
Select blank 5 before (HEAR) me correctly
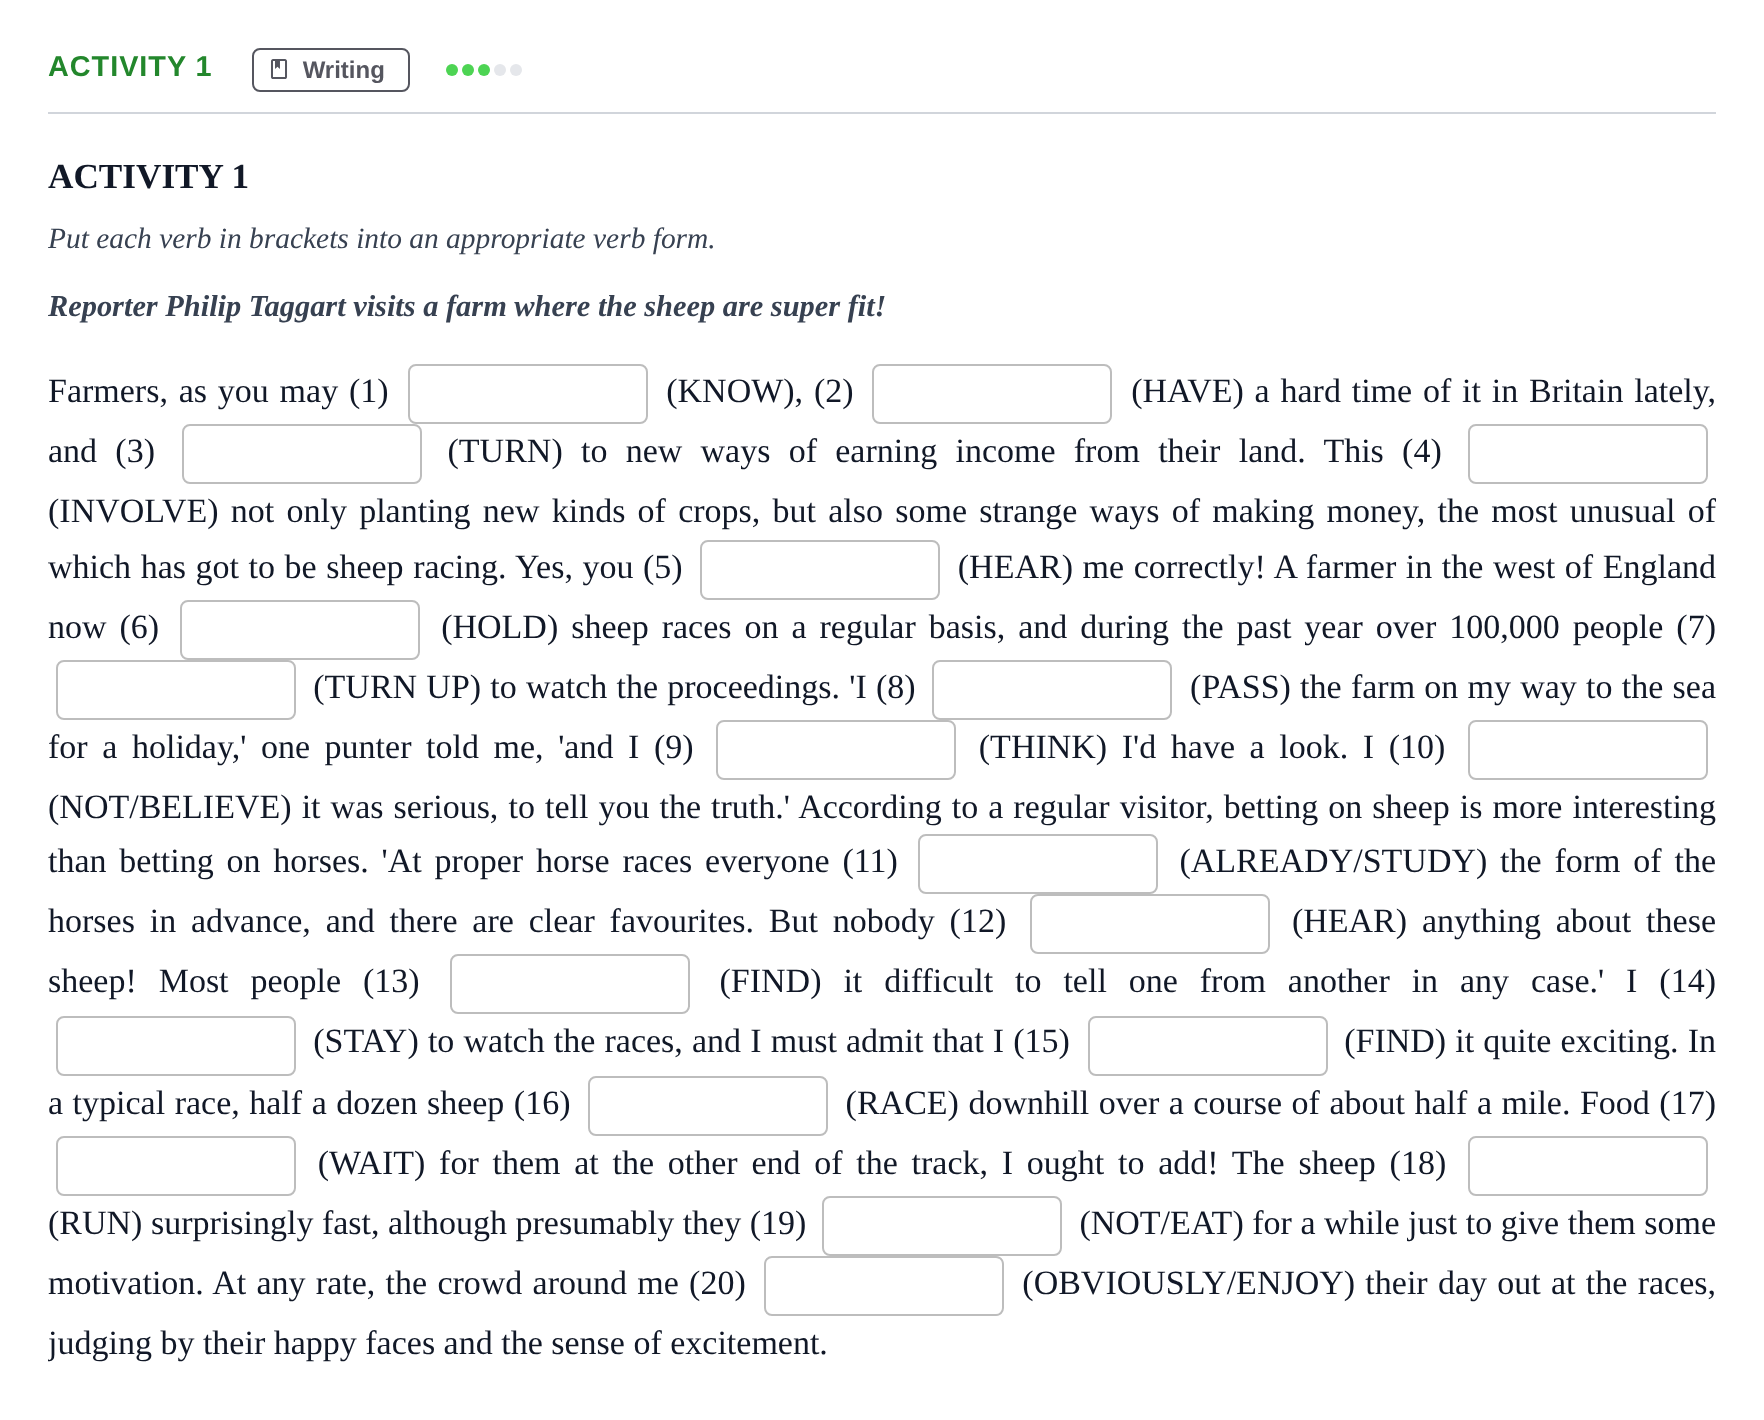tap(820, 570)
